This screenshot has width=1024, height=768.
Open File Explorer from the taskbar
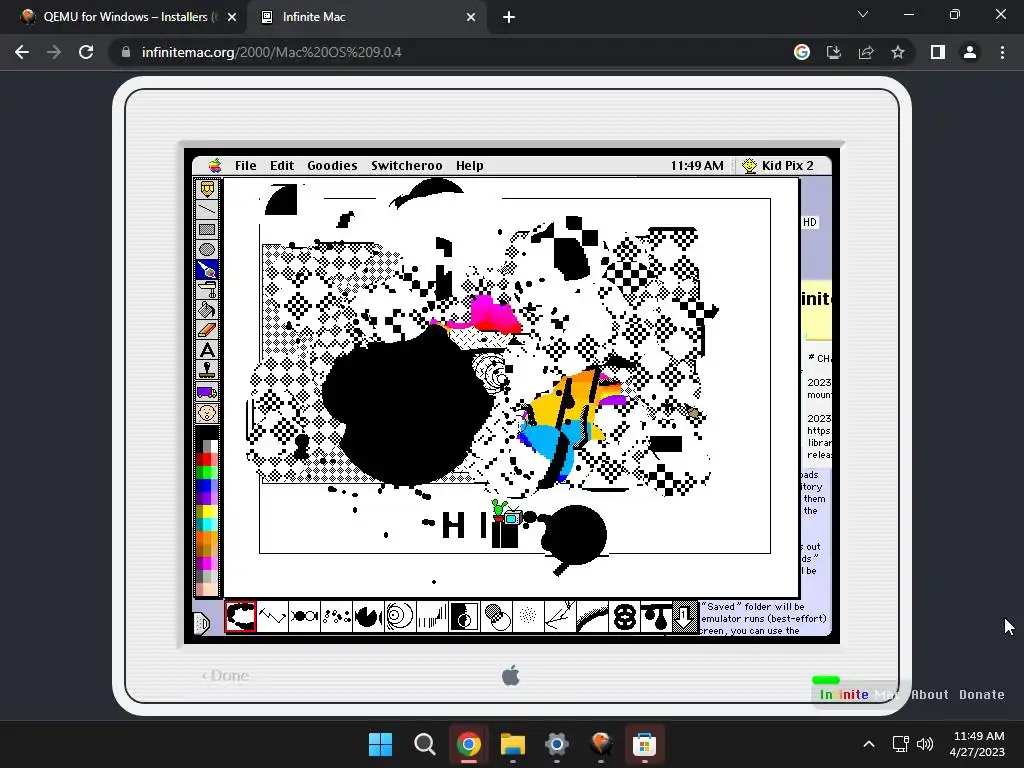pyautogui.click(x=513, y=744)
